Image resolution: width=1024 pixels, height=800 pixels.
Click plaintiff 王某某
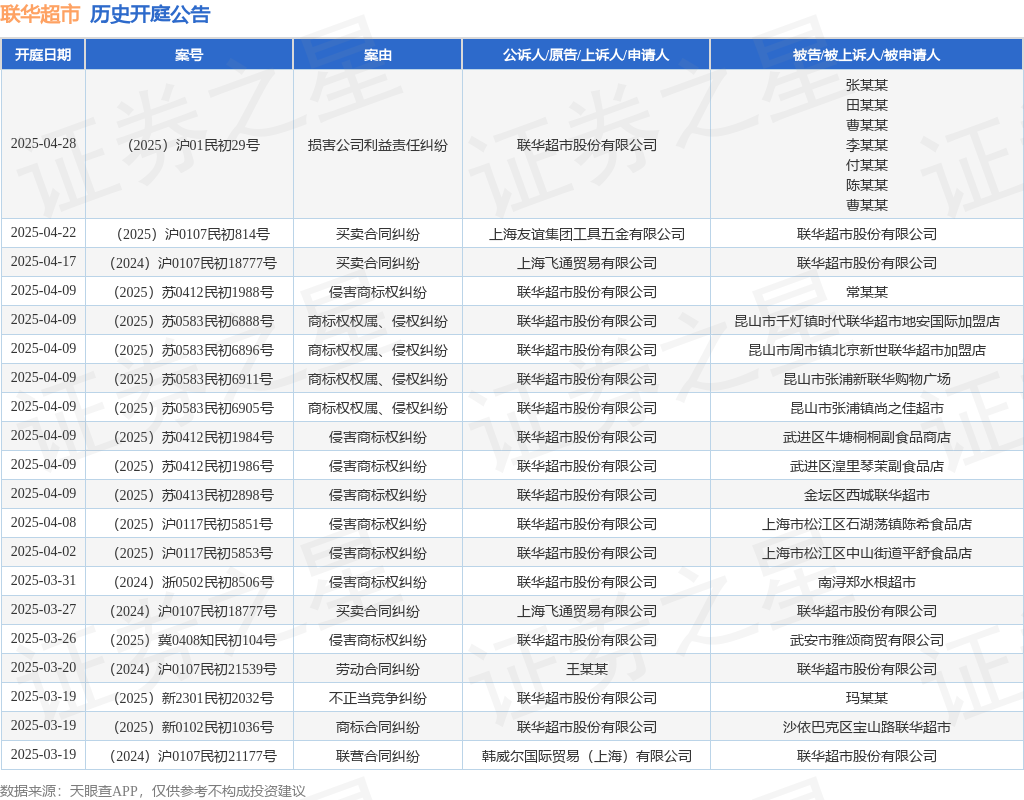tap(586, 669)
